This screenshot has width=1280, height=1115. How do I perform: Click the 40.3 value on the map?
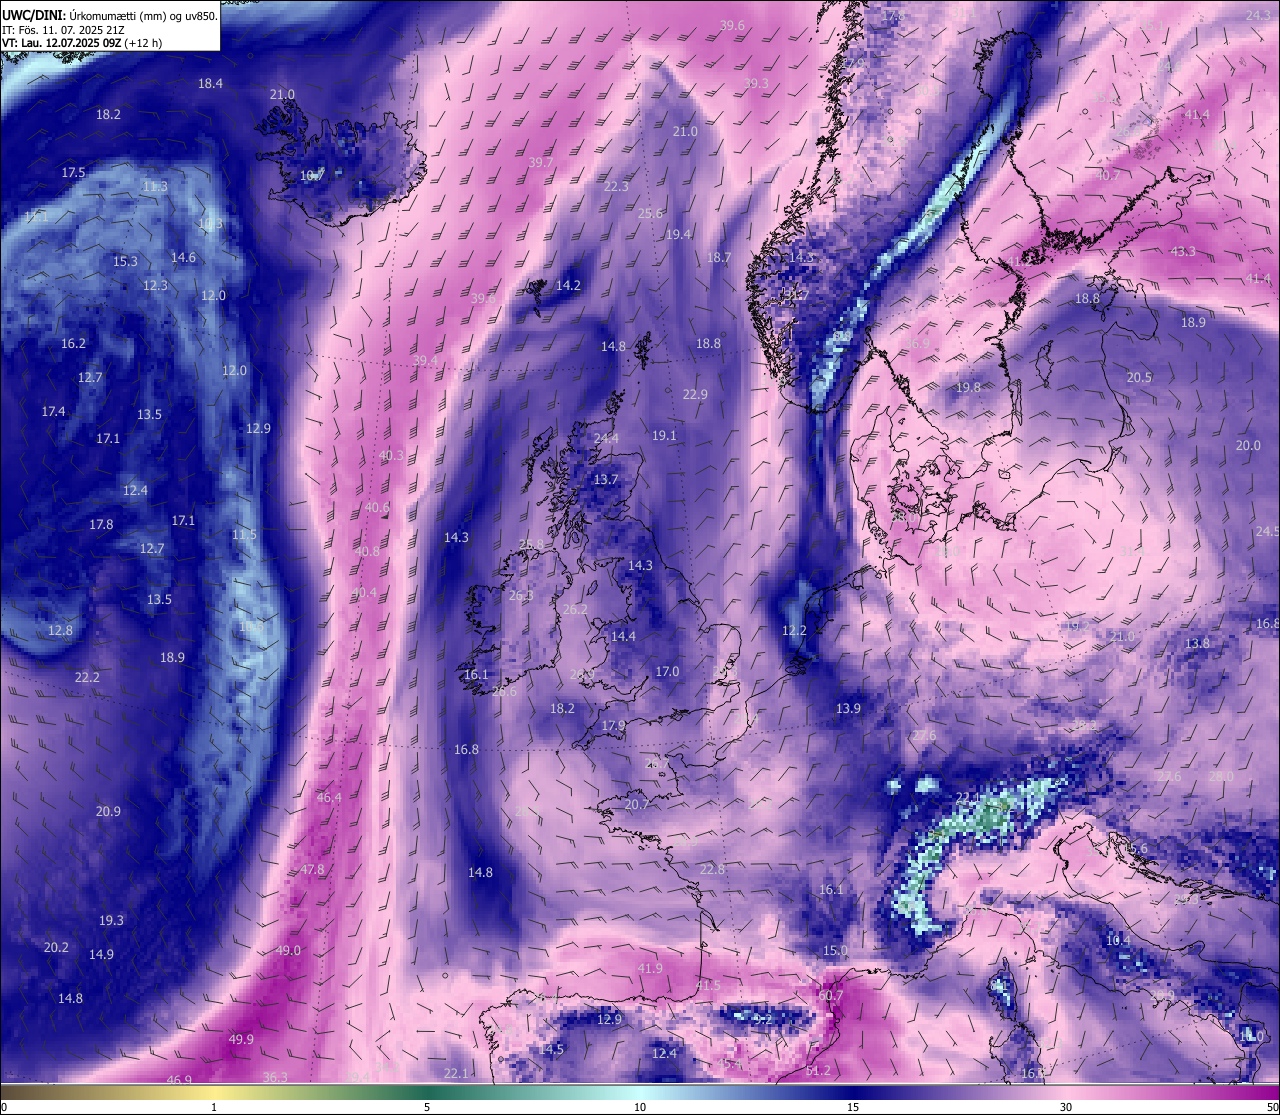392,456
